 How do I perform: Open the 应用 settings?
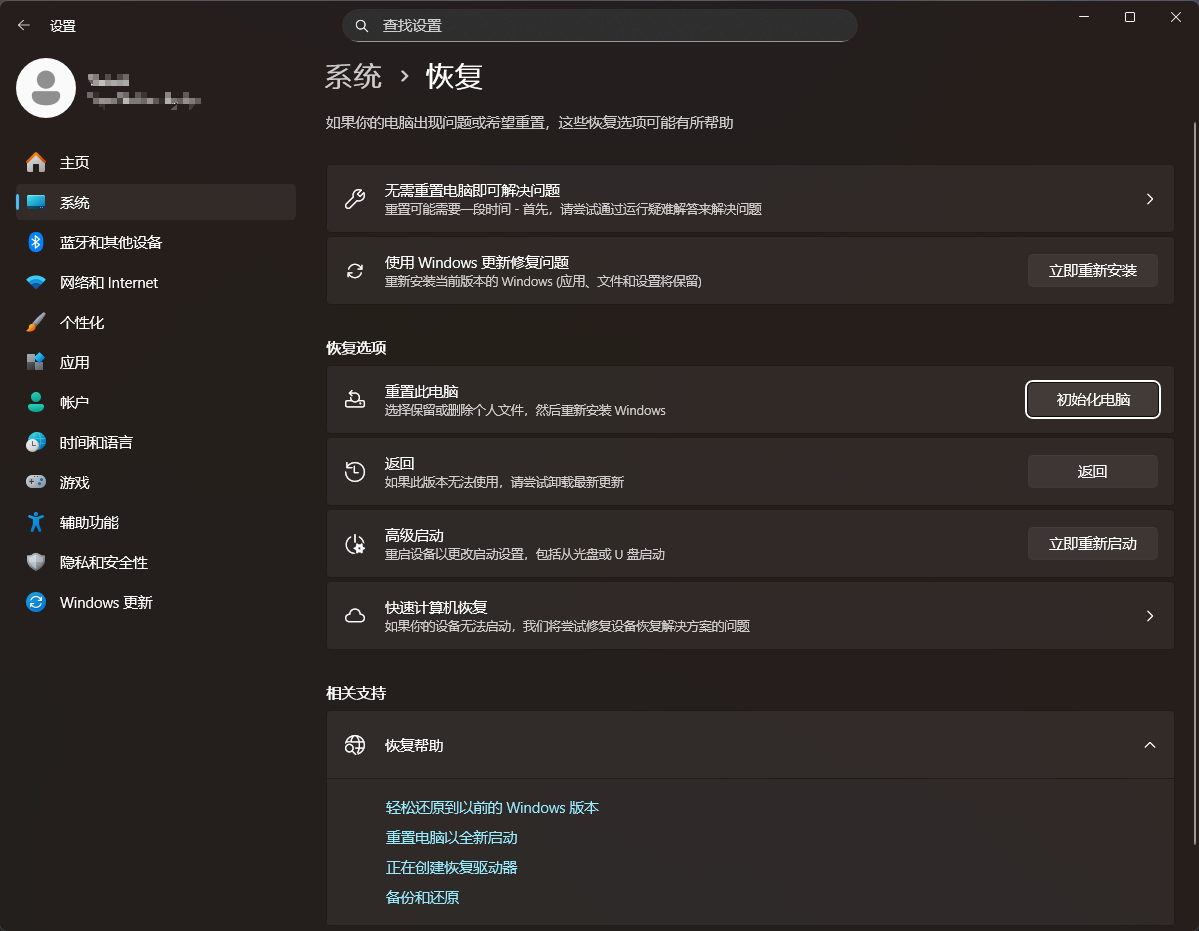pos(156,362)
